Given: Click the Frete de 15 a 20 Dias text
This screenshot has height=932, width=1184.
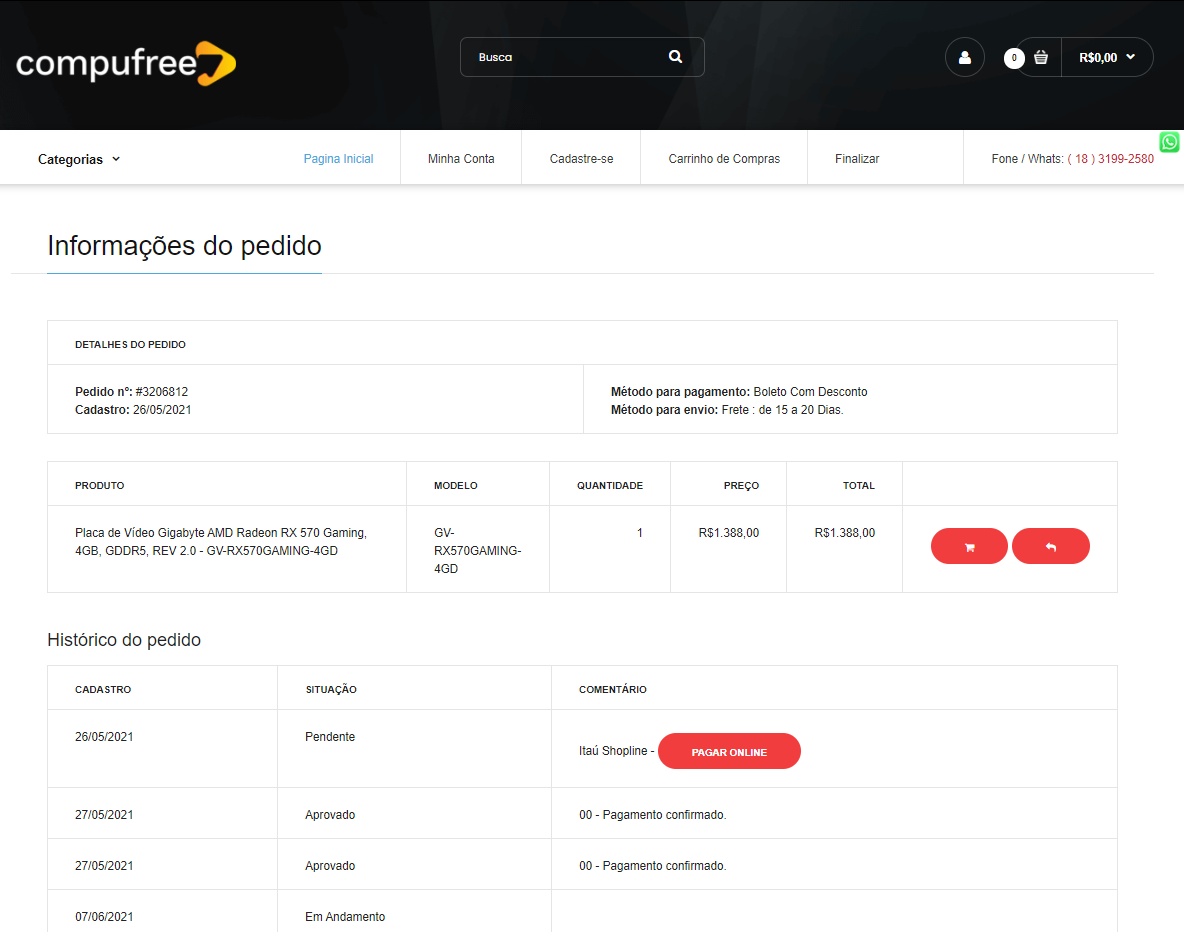Looking at the screenshot, I should pos(782,410).
